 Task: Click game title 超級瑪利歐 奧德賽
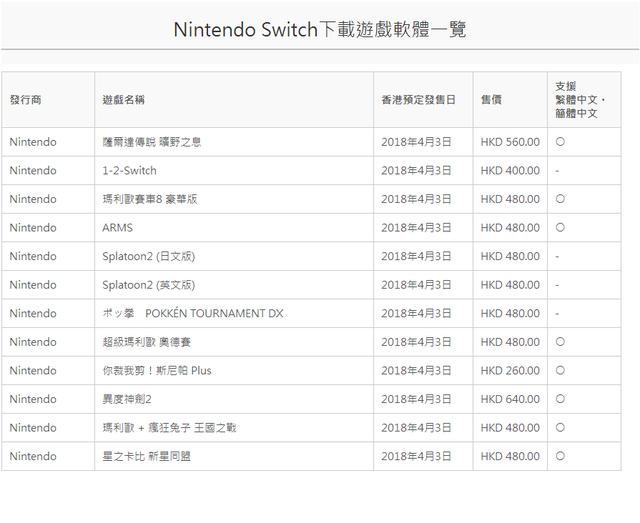(147, 342)
